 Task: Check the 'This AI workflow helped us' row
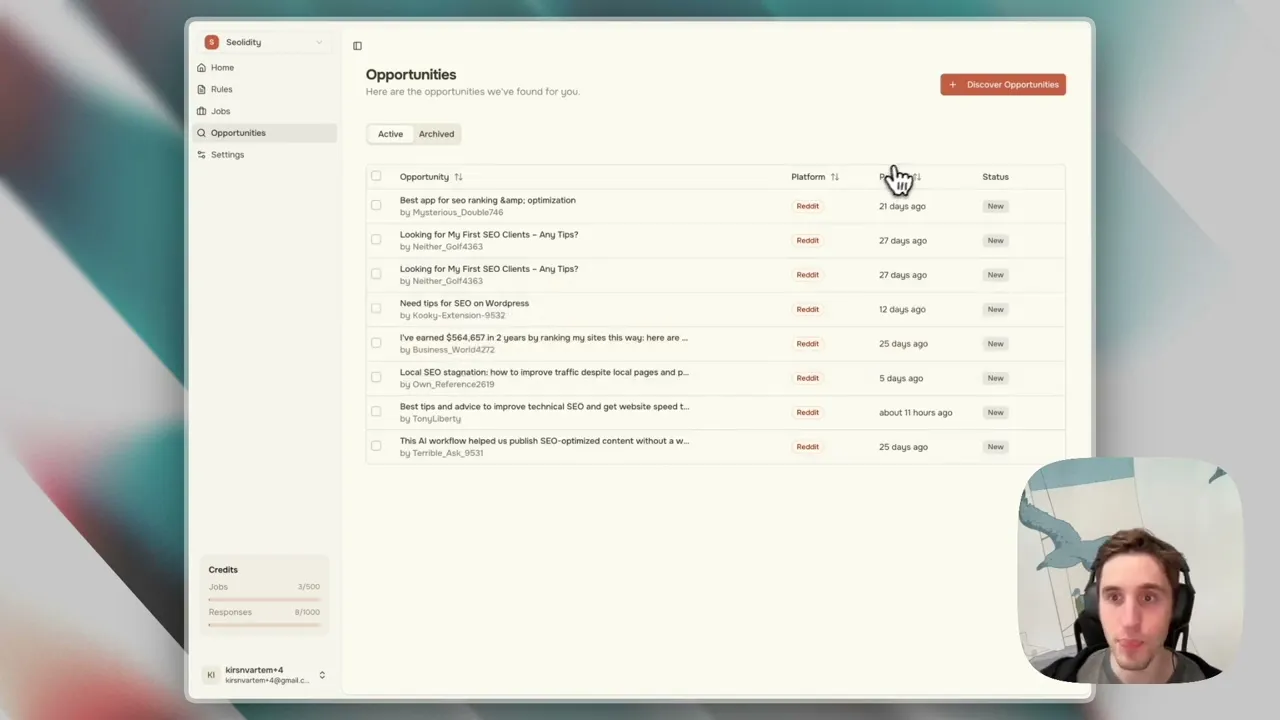[376, 445]
